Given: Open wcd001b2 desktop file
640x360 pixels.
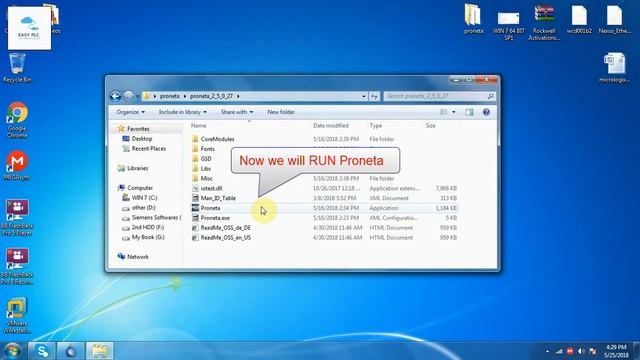Looking at the screenshot, I should (x=579, y=19).
